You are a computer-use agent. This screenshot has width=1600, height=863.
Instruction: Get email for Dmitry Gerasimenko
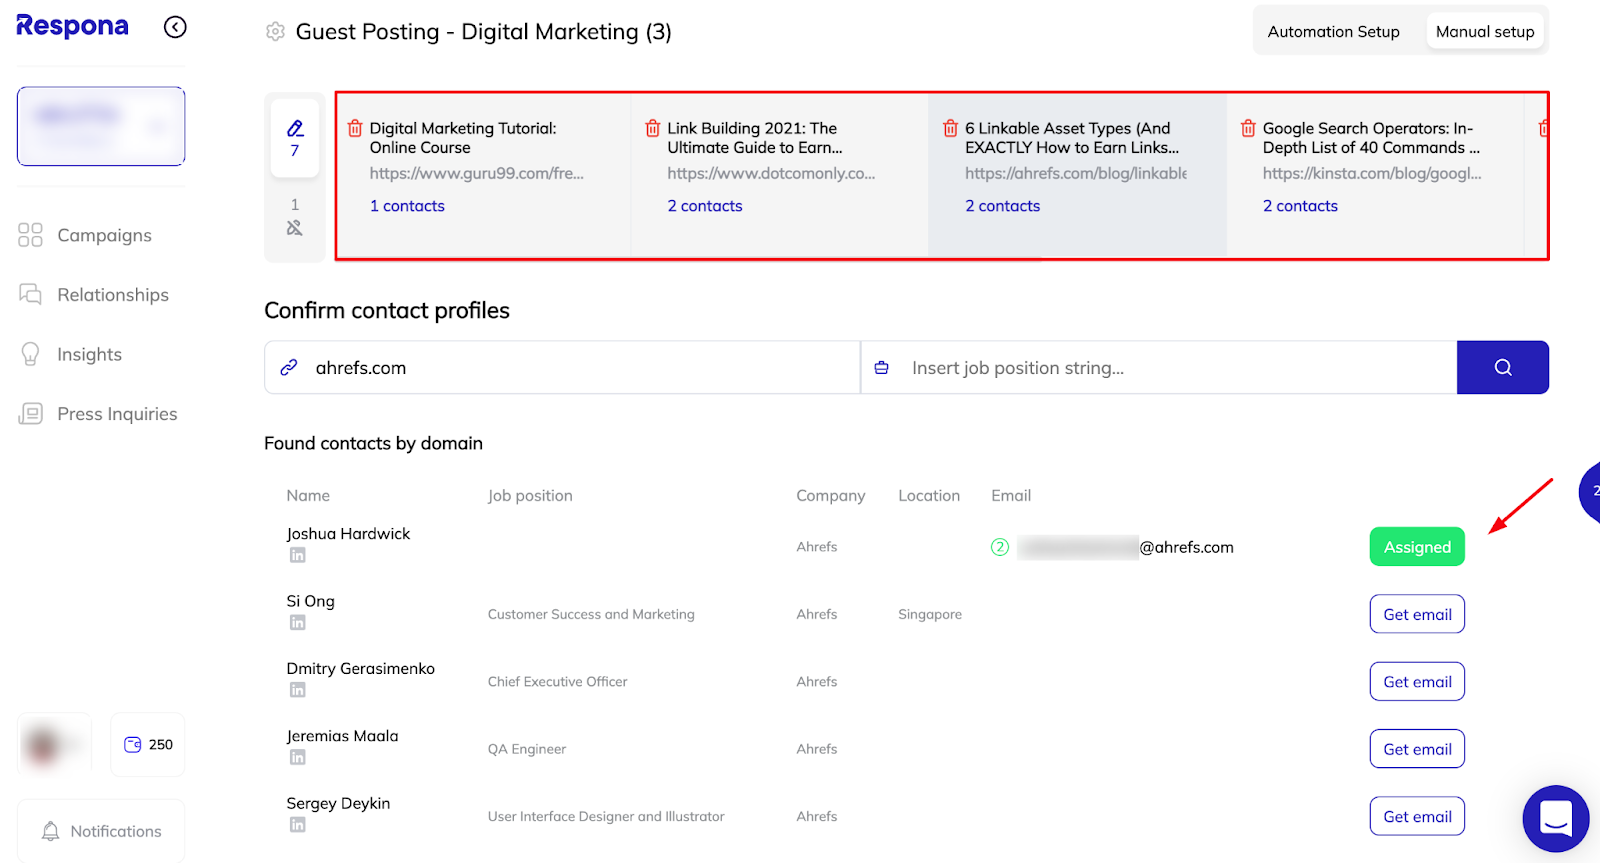coord(1417,681)
